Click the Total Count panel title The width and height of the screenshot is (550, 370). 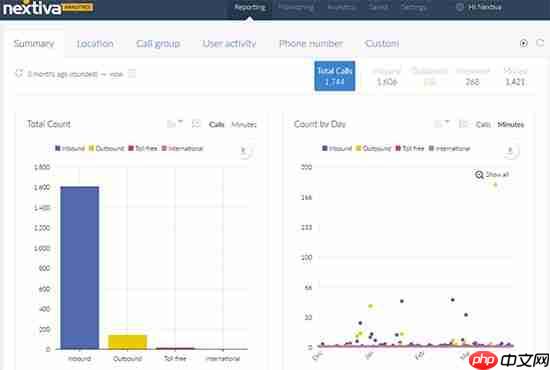pos(49,124)
